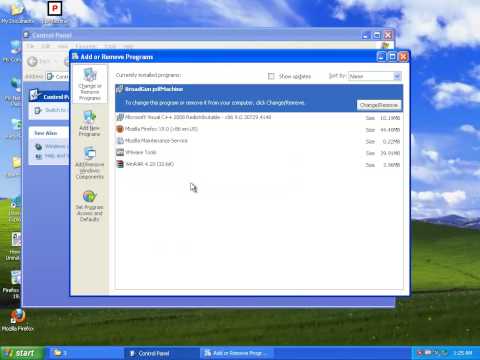Open the Add New Programs sidebar icon
Viewport: 480px width, 360px height.
pos(89,117)
